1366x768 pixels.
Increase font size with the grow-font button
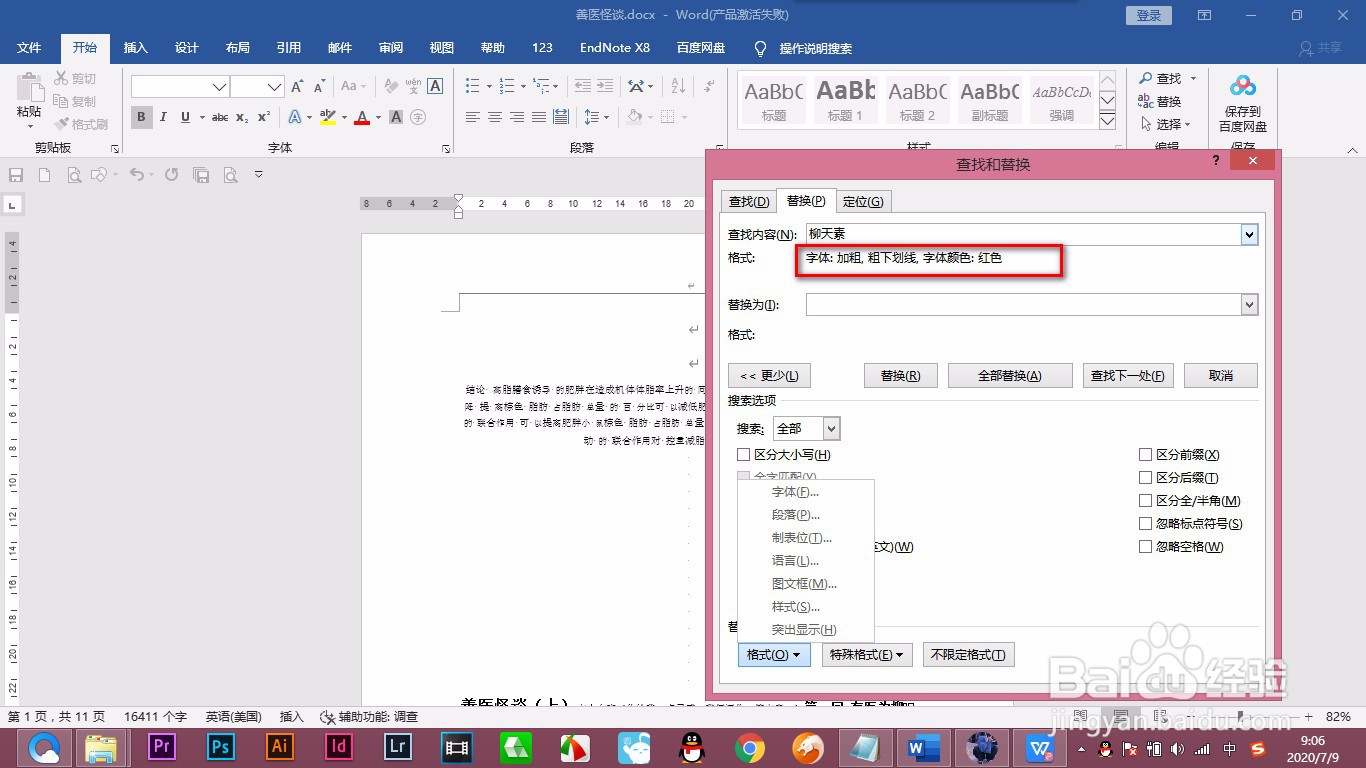click(x=297, y=87)
